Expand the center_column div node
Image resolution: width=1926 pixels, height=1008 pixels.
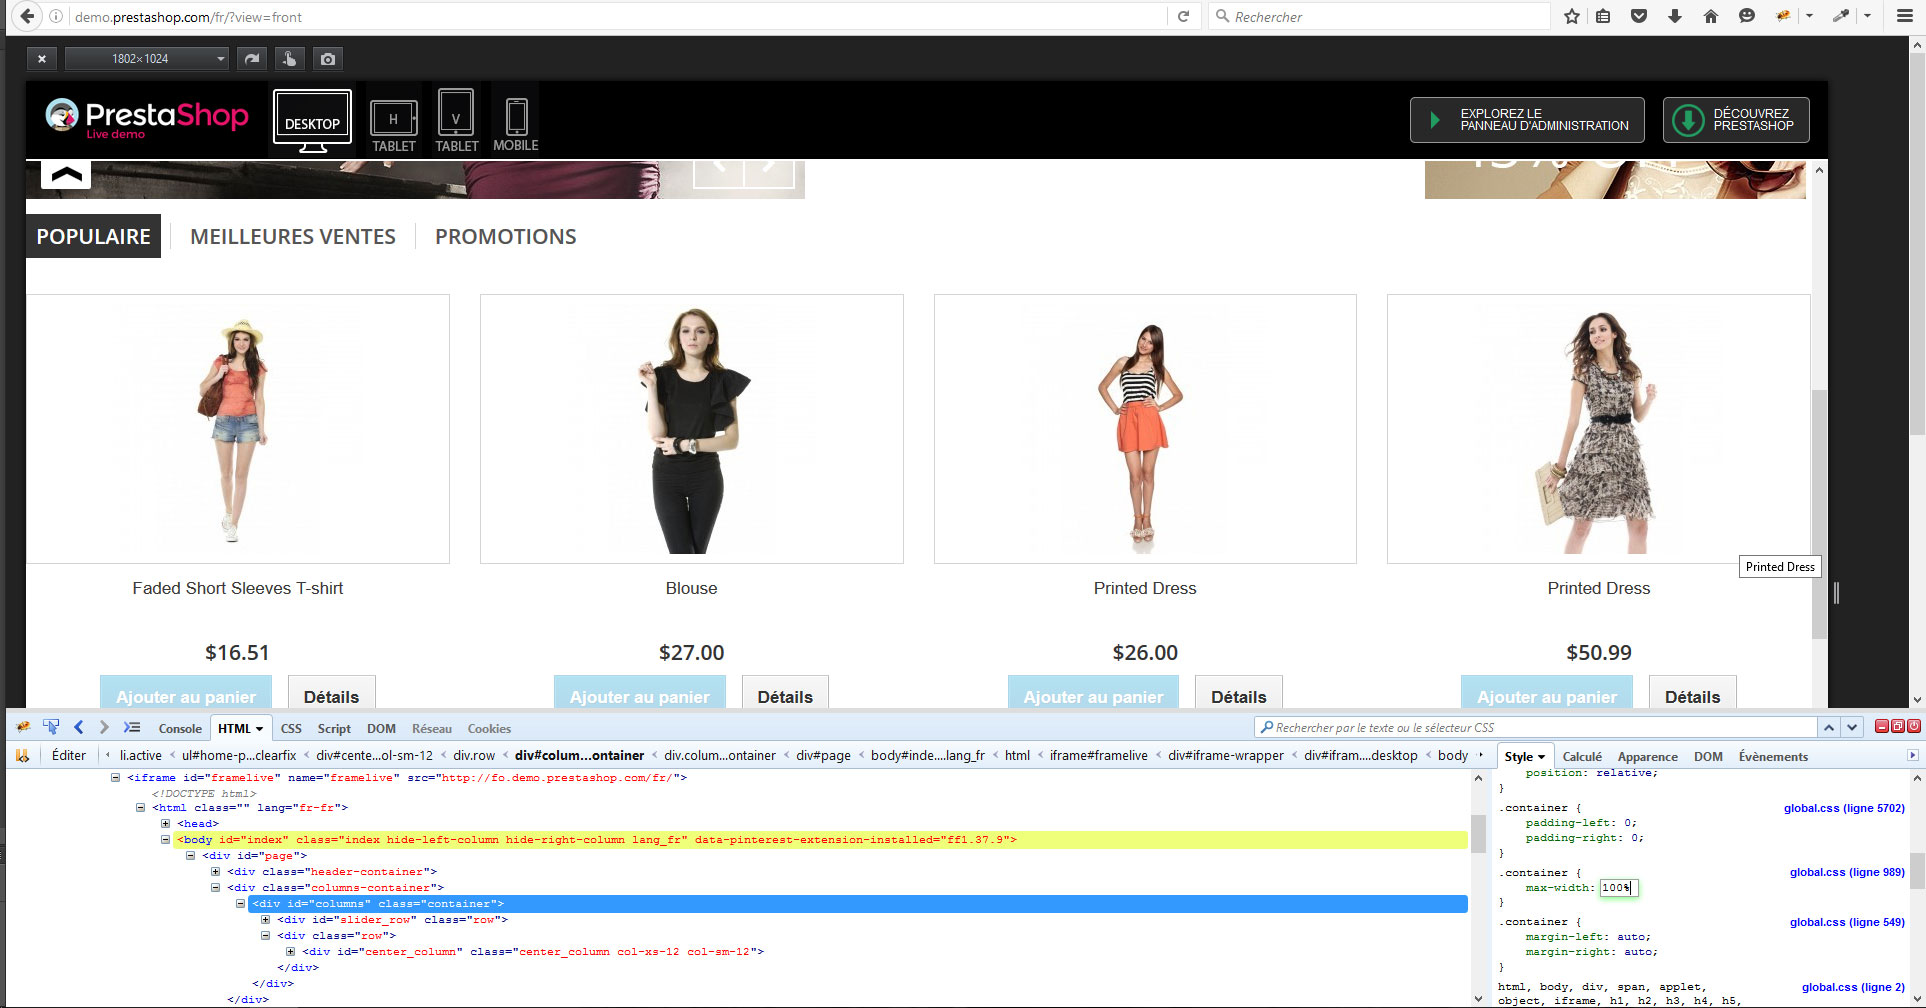290,951
